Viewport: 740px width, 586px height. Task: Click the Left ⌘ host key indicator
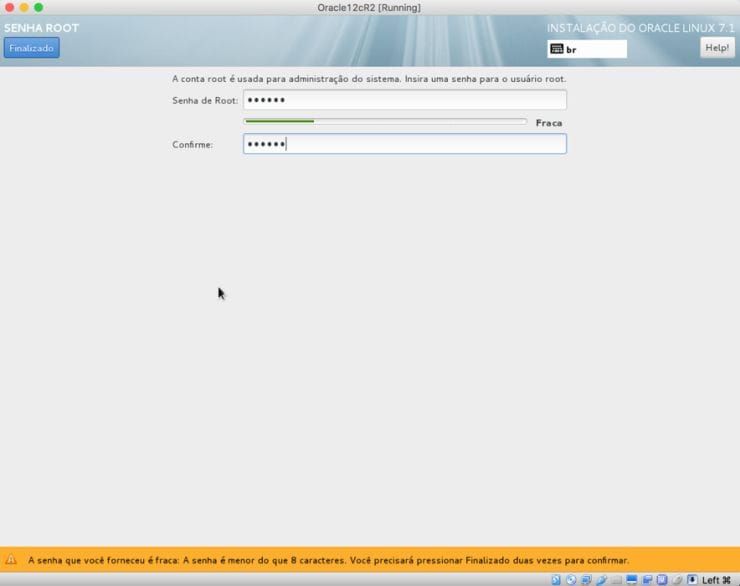point(716,580)
